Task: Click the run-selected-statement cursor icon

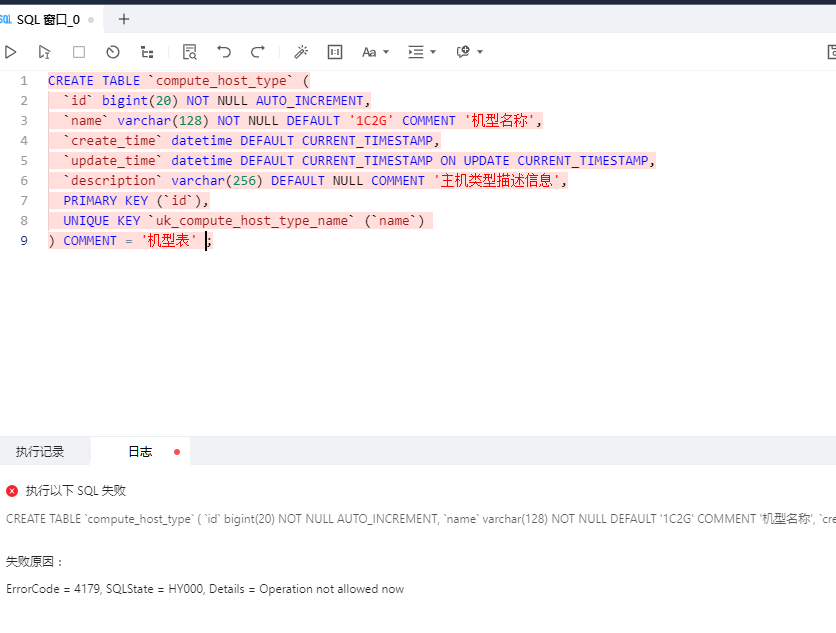Action: pos(44,52)
